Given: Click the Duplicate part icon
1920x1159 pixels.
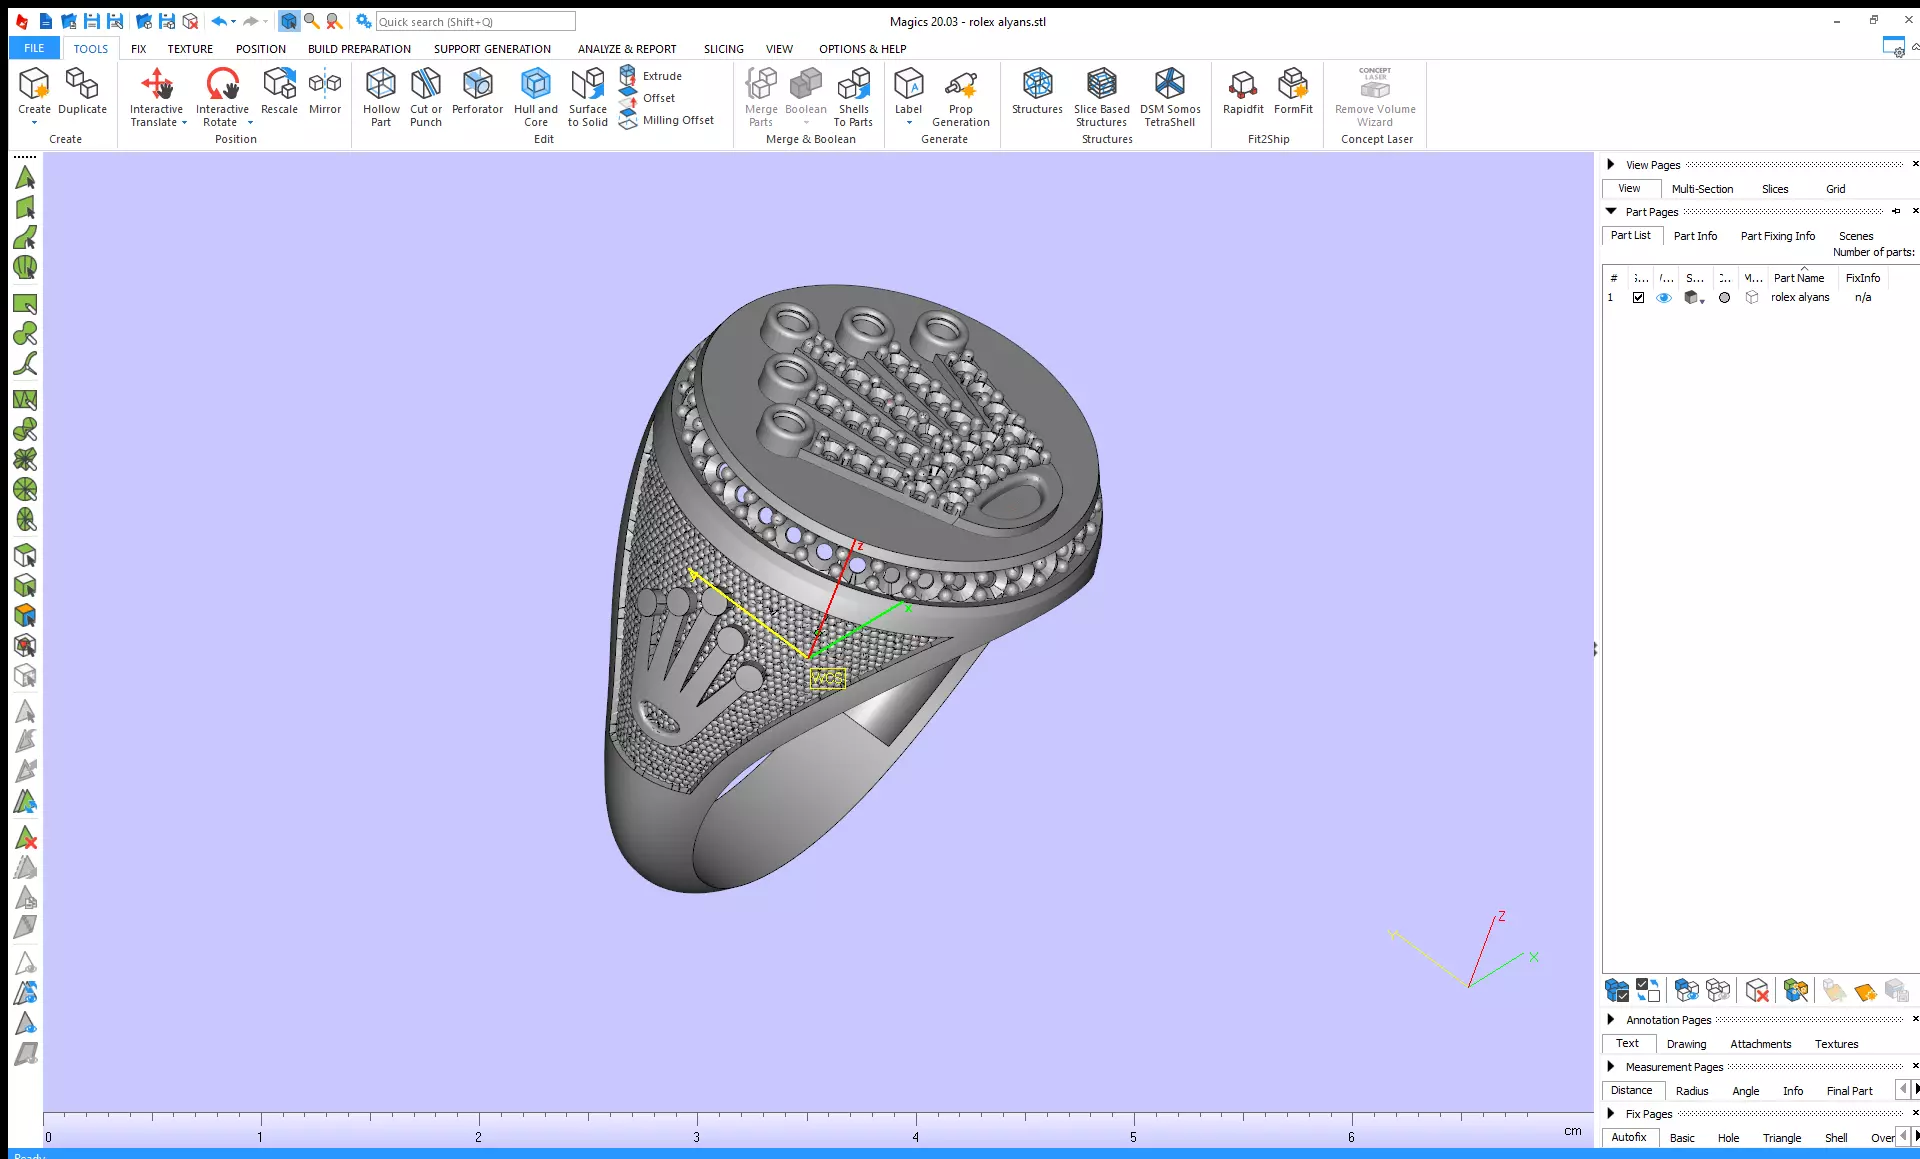Looking at the screenshot, I should tap(82, 92).
